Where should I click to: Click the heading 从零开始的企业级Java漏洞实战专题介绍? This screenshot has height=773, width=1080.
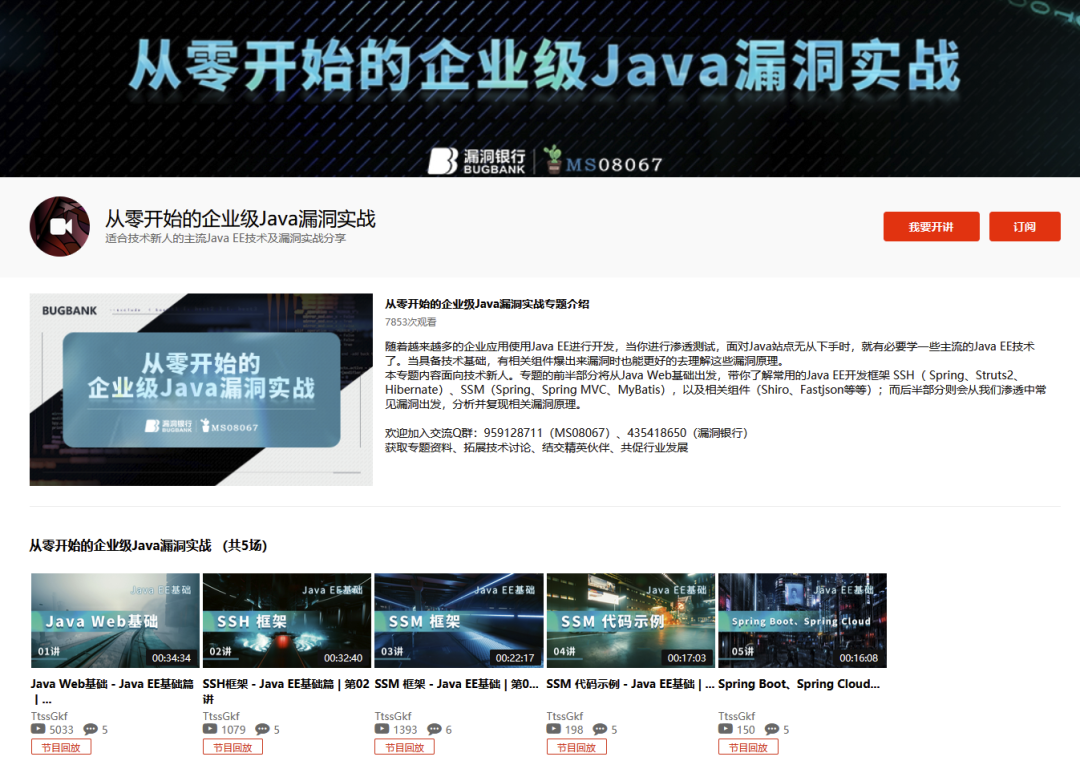pos(487,304)
